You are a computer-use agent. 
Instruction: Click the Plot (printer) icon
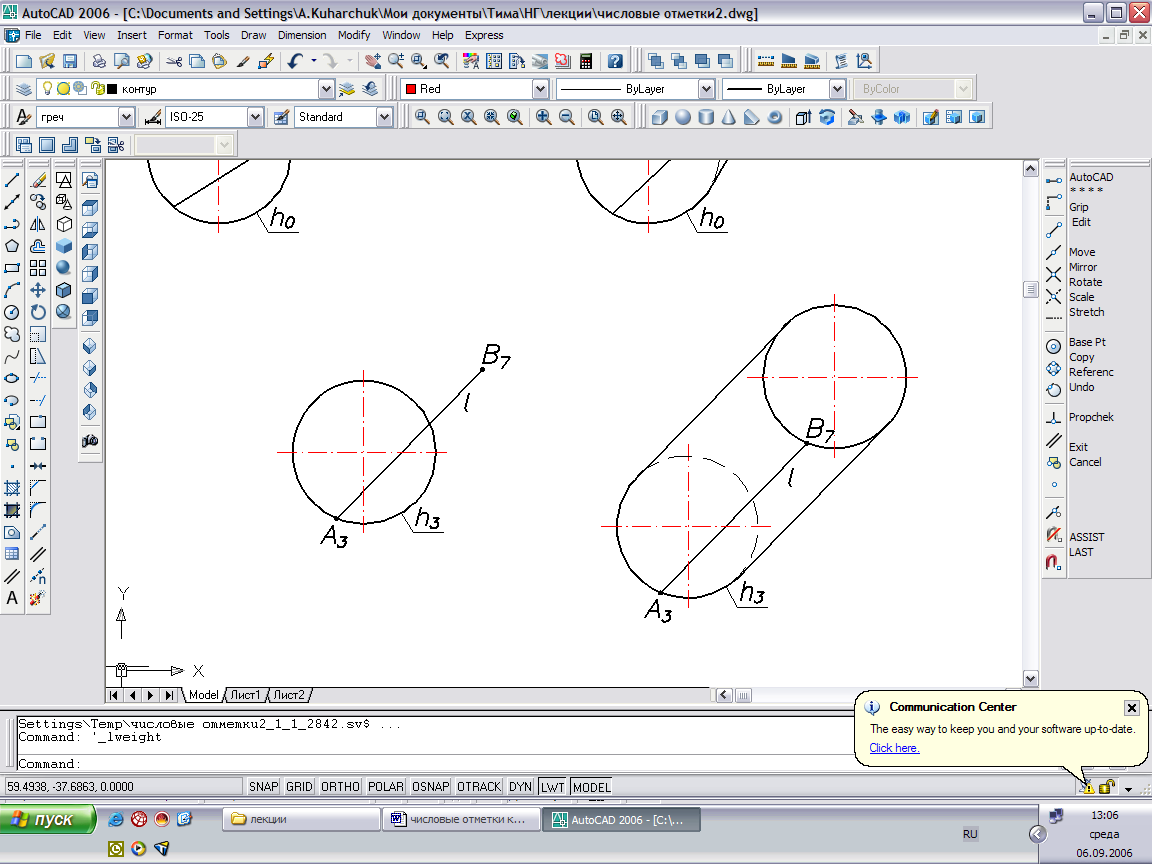[x=98, y=61]
